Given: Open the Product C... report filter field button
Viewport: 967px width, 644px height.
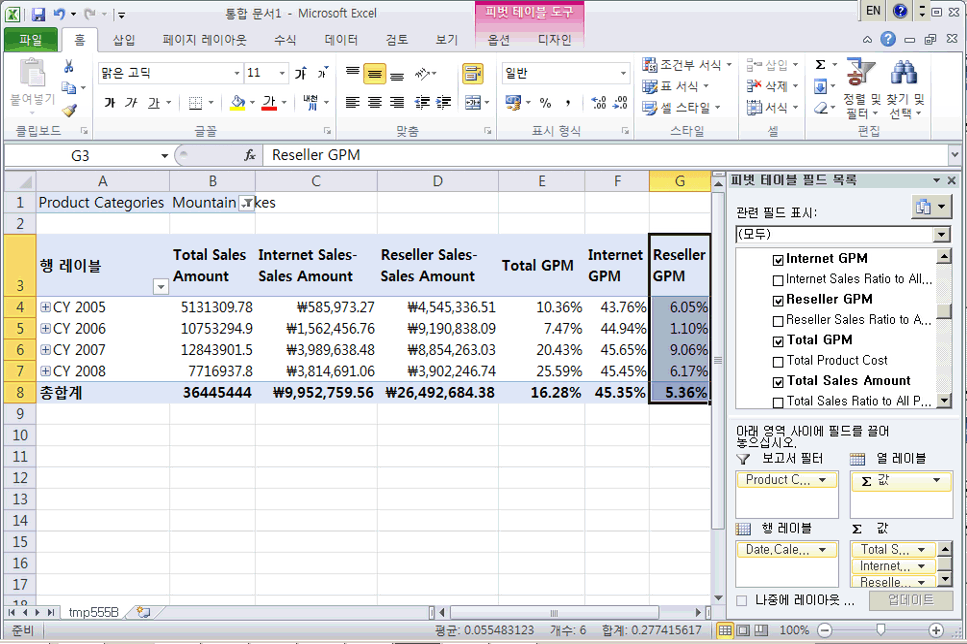Looking at the screenshot, I should [x=786, y=480].
